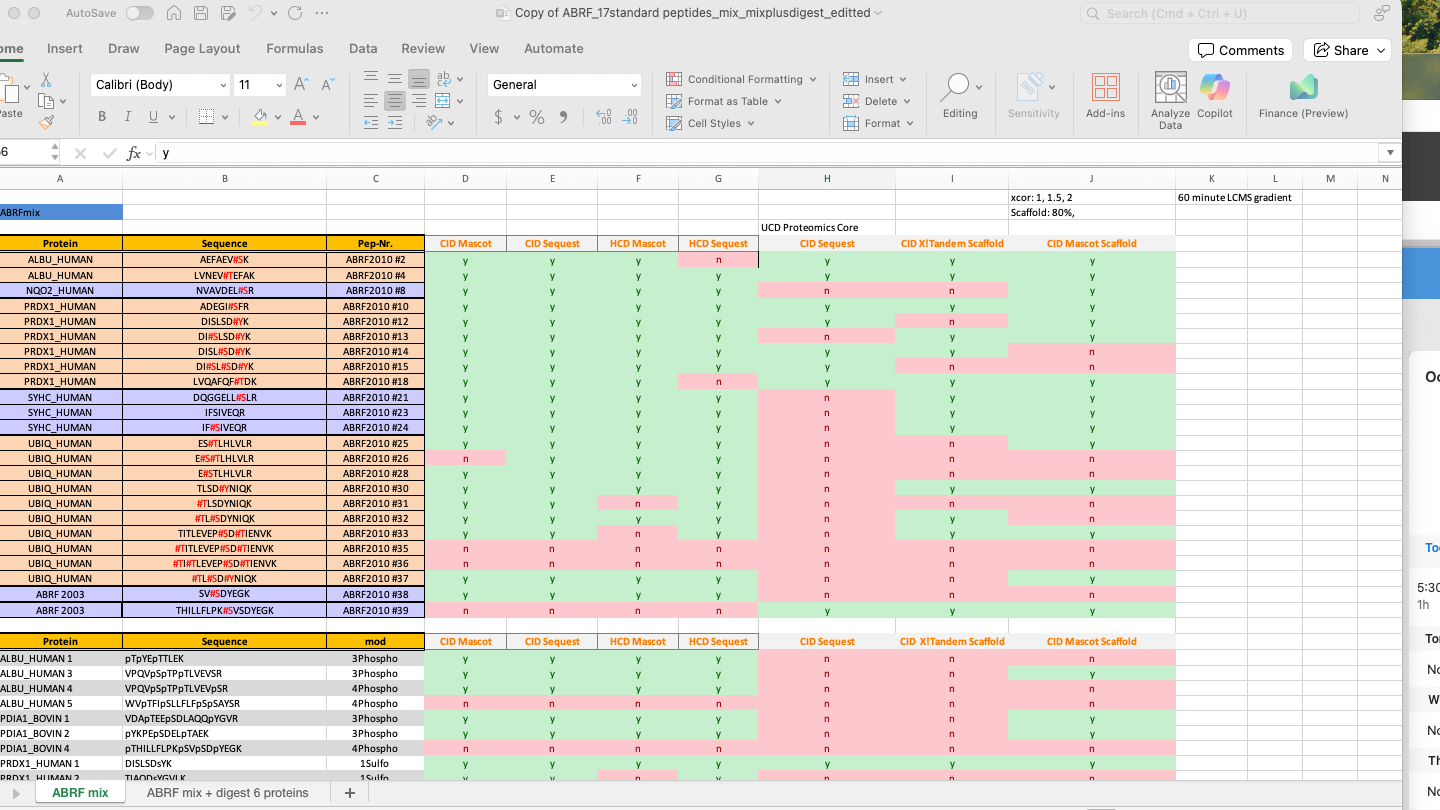
Task: Open the Calibri (Body) font dropdown
Action: click(222, 85)
